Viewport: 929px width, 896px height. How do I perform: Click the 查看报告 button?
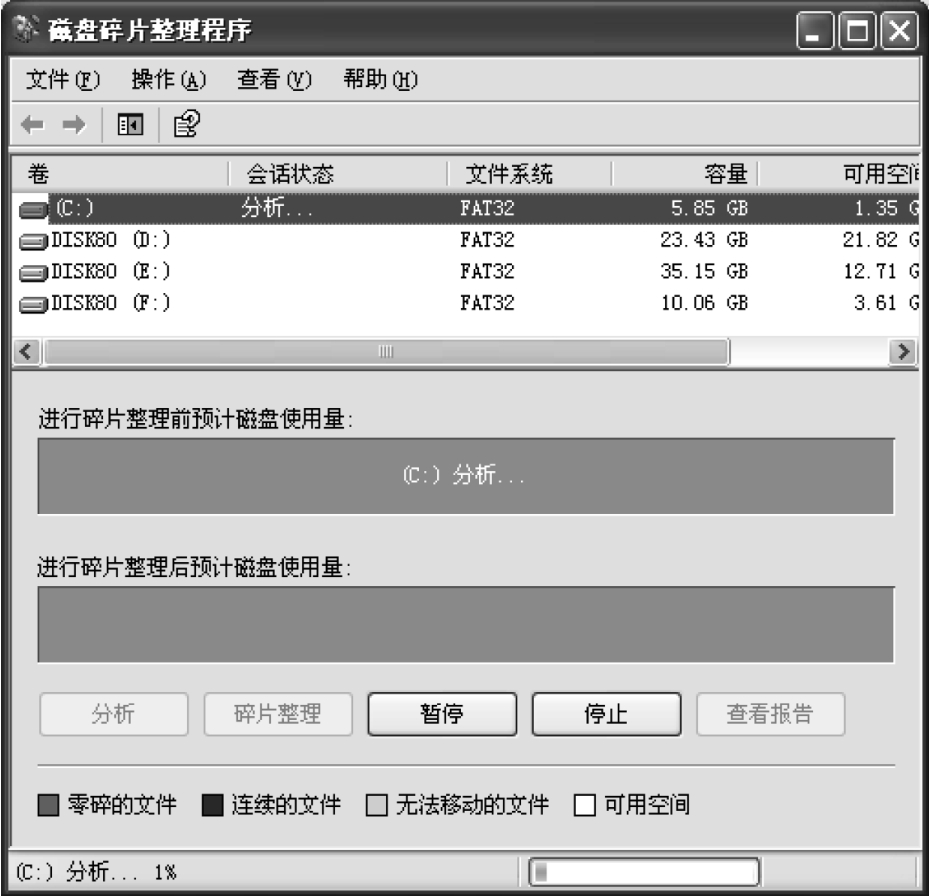coord(770,714)
